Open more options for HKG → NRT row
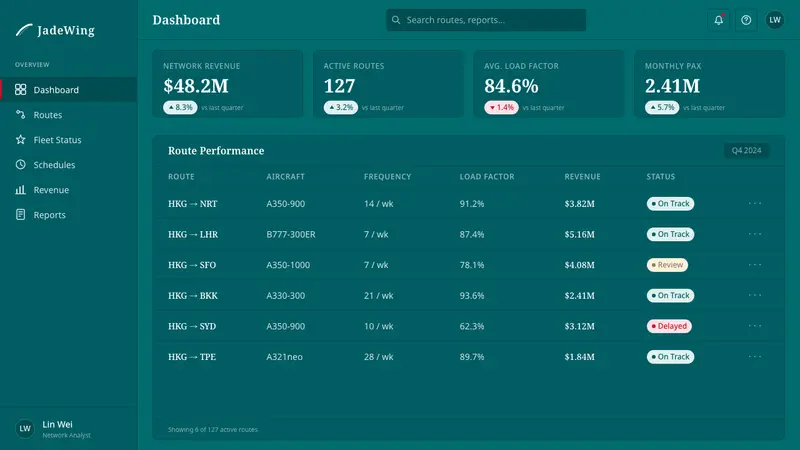This screenshot has height=450, width=800. (x=755, y=204)
